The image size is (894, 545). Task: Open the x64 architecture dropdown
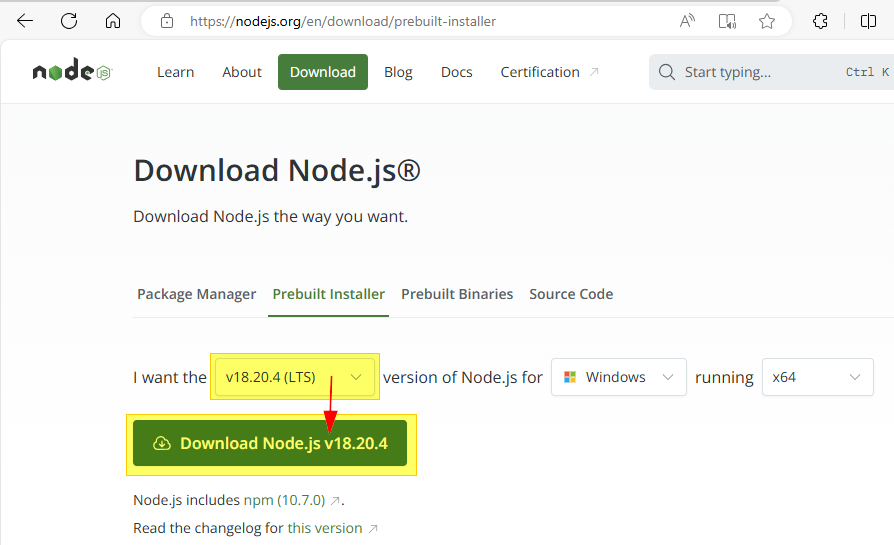[x=818, y=377]
